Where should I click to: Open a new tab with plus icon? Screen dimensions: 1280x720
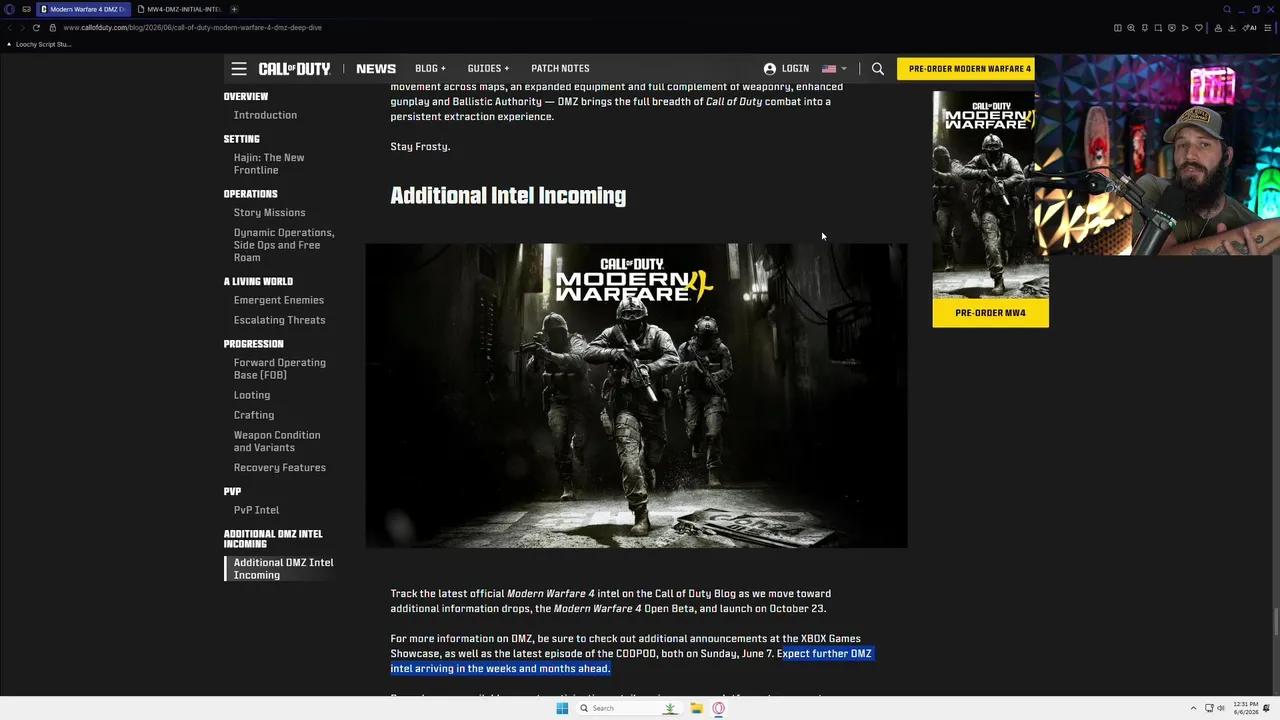coord(234,9)
